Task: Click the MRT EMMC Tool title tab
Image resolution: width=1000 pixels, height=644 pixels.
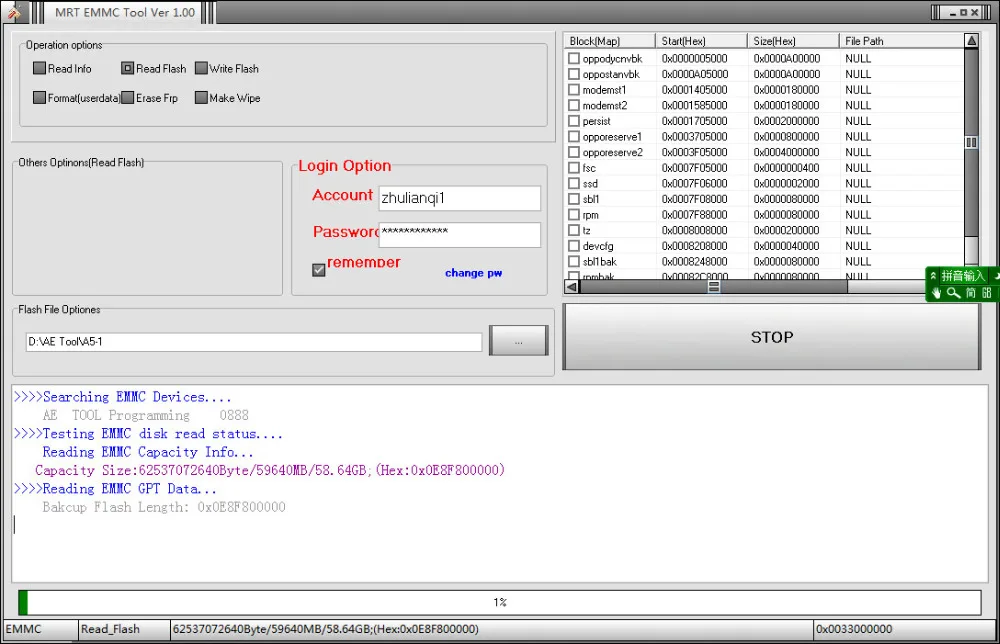Action: [124, 12]
